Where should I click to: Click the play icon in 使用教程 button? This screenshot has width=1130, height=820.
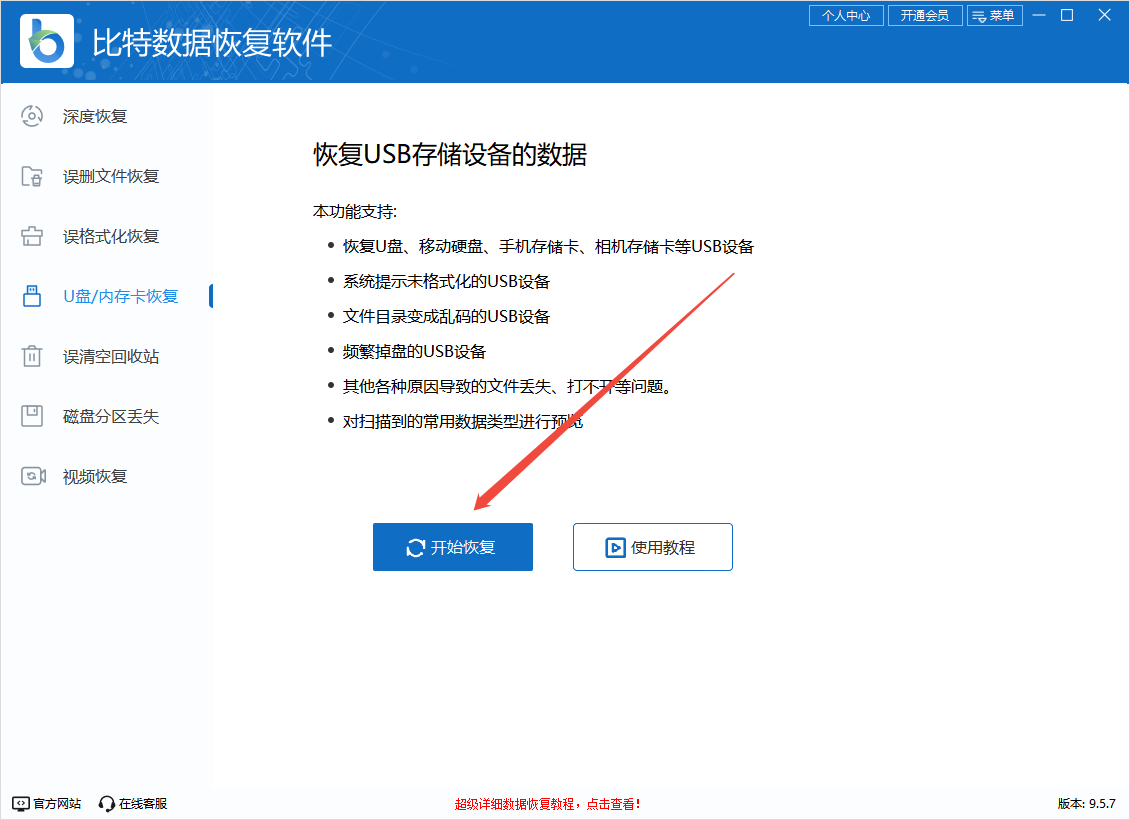615,548
